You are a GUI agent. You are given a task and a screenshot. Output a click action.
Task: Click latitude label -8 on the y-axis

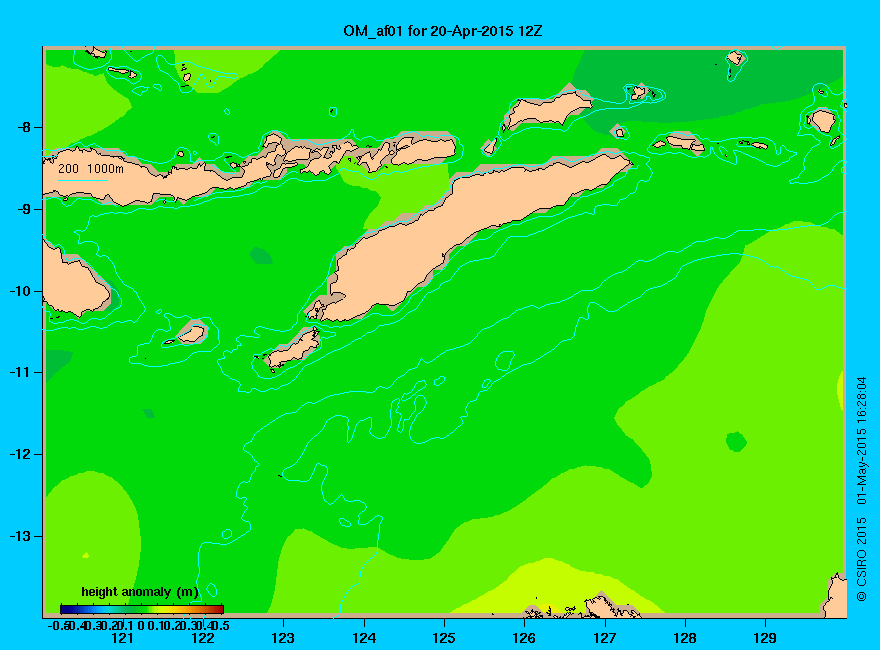click(x=24, y=127)
